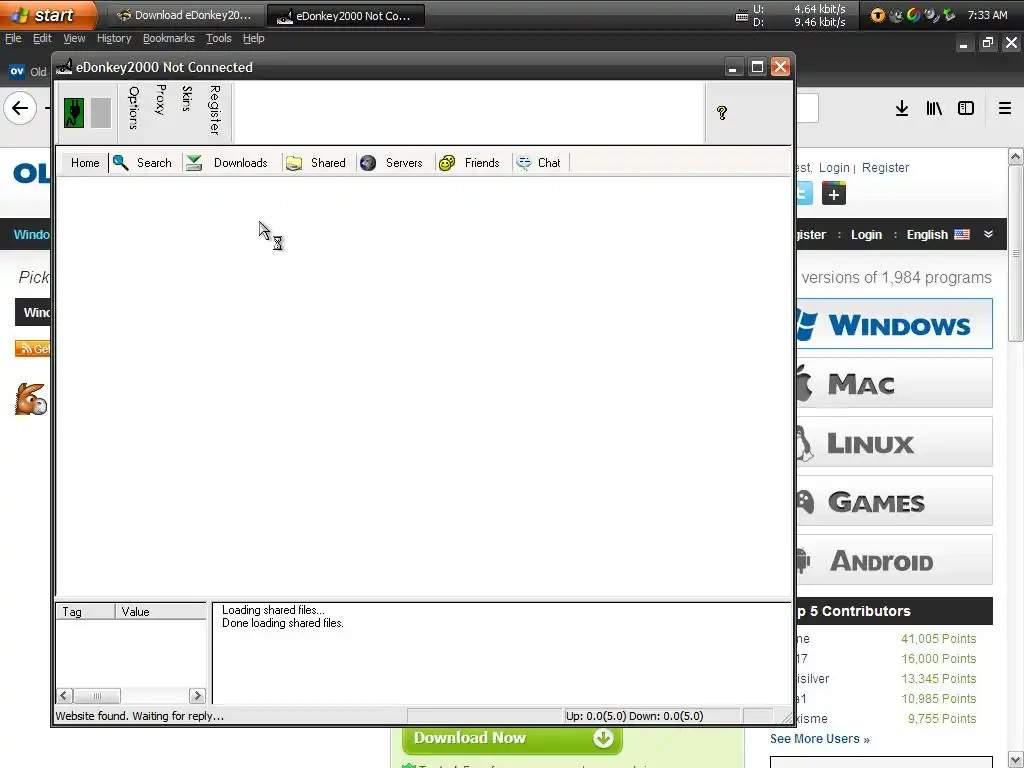Open the Bookmarks menu in browser

[x=168, y=38]
